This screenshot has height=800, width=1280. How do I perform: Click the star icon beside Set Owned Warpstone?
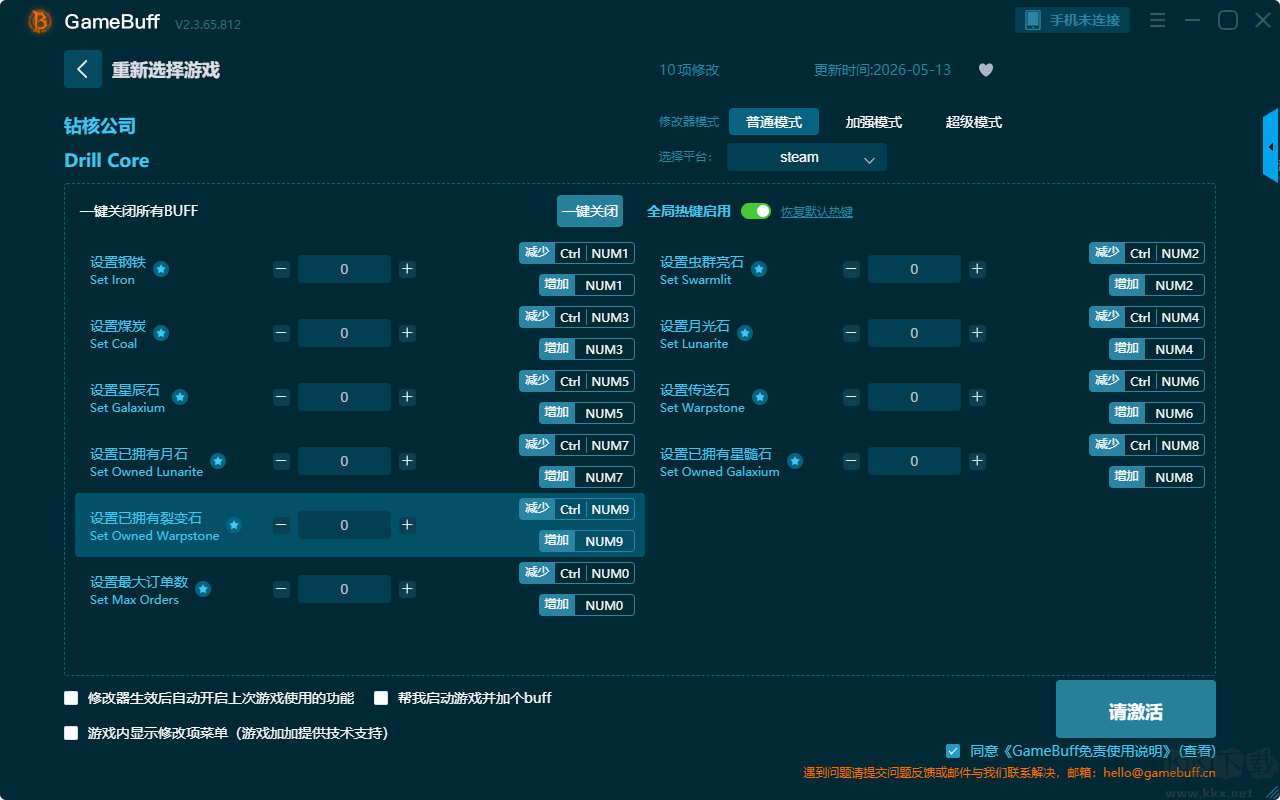pos(234,525)
